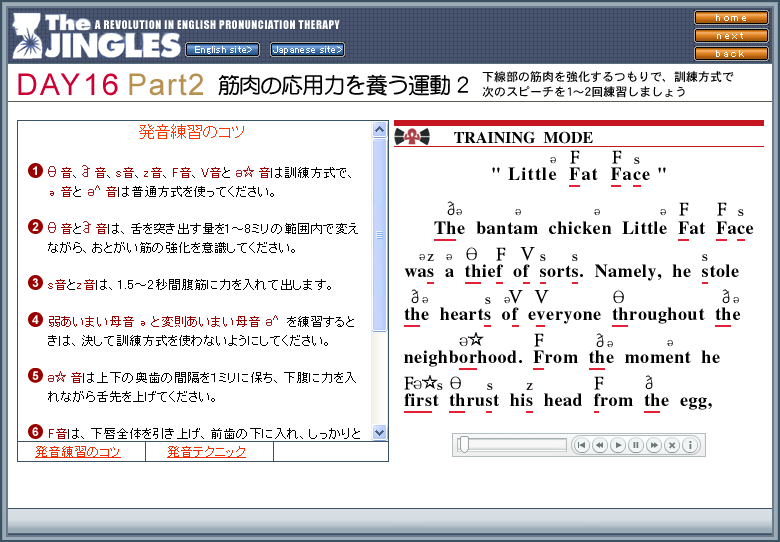This screenshot has width=780, height=542.
Task: Switch to the Japanese site
Action: [x=307, y=49]
